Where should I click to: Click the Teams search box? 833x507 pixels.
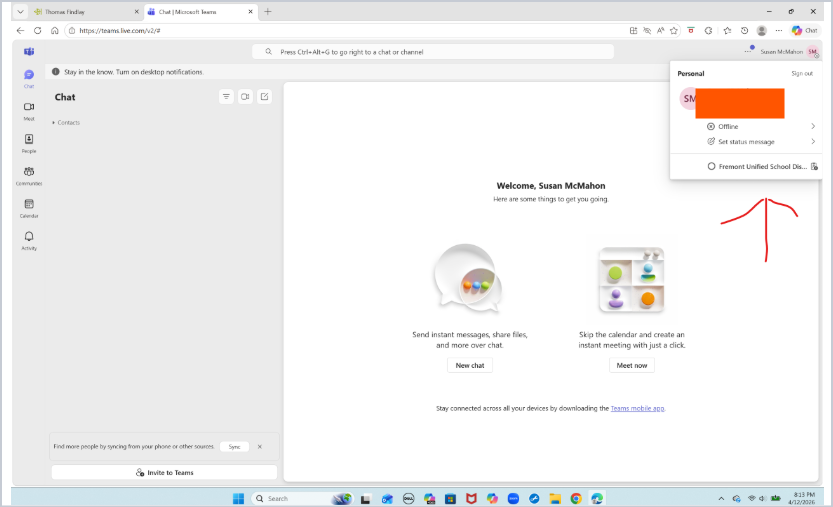pos(433,52)
